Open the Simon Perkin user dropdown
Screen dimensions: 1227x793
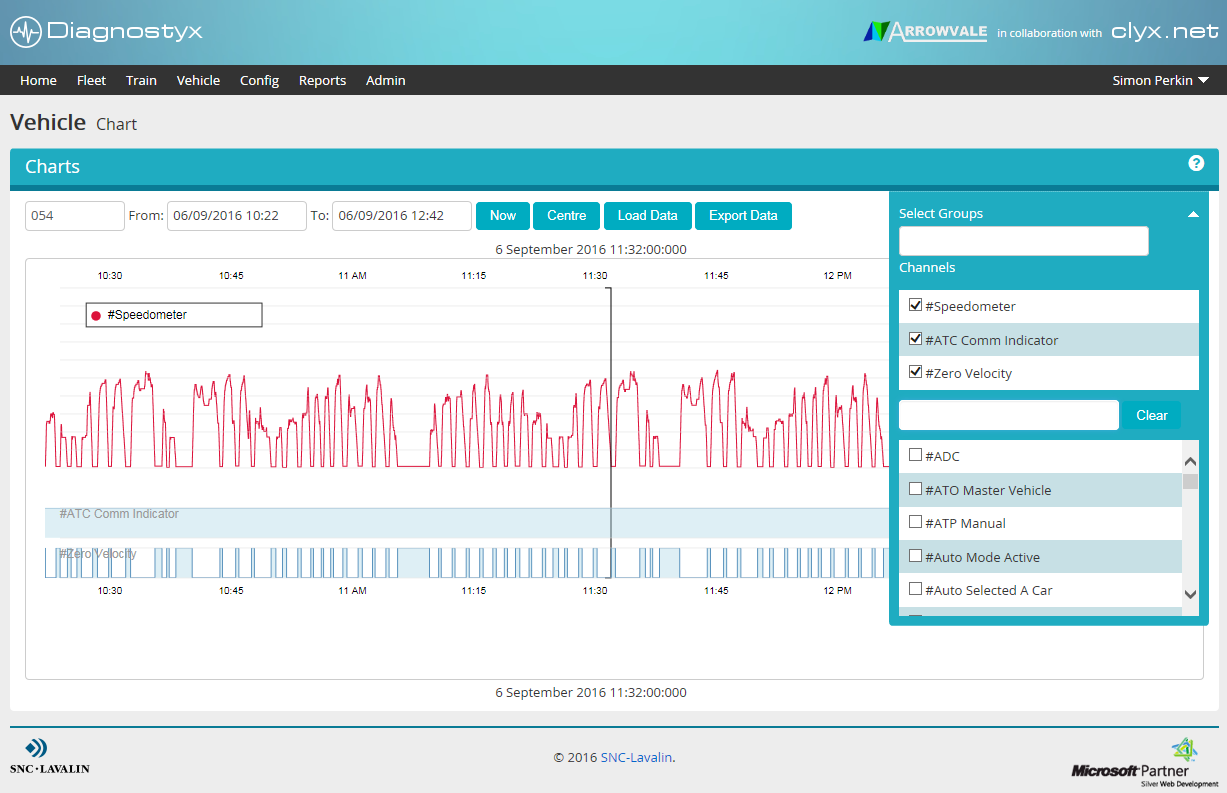coord(1161,80)
